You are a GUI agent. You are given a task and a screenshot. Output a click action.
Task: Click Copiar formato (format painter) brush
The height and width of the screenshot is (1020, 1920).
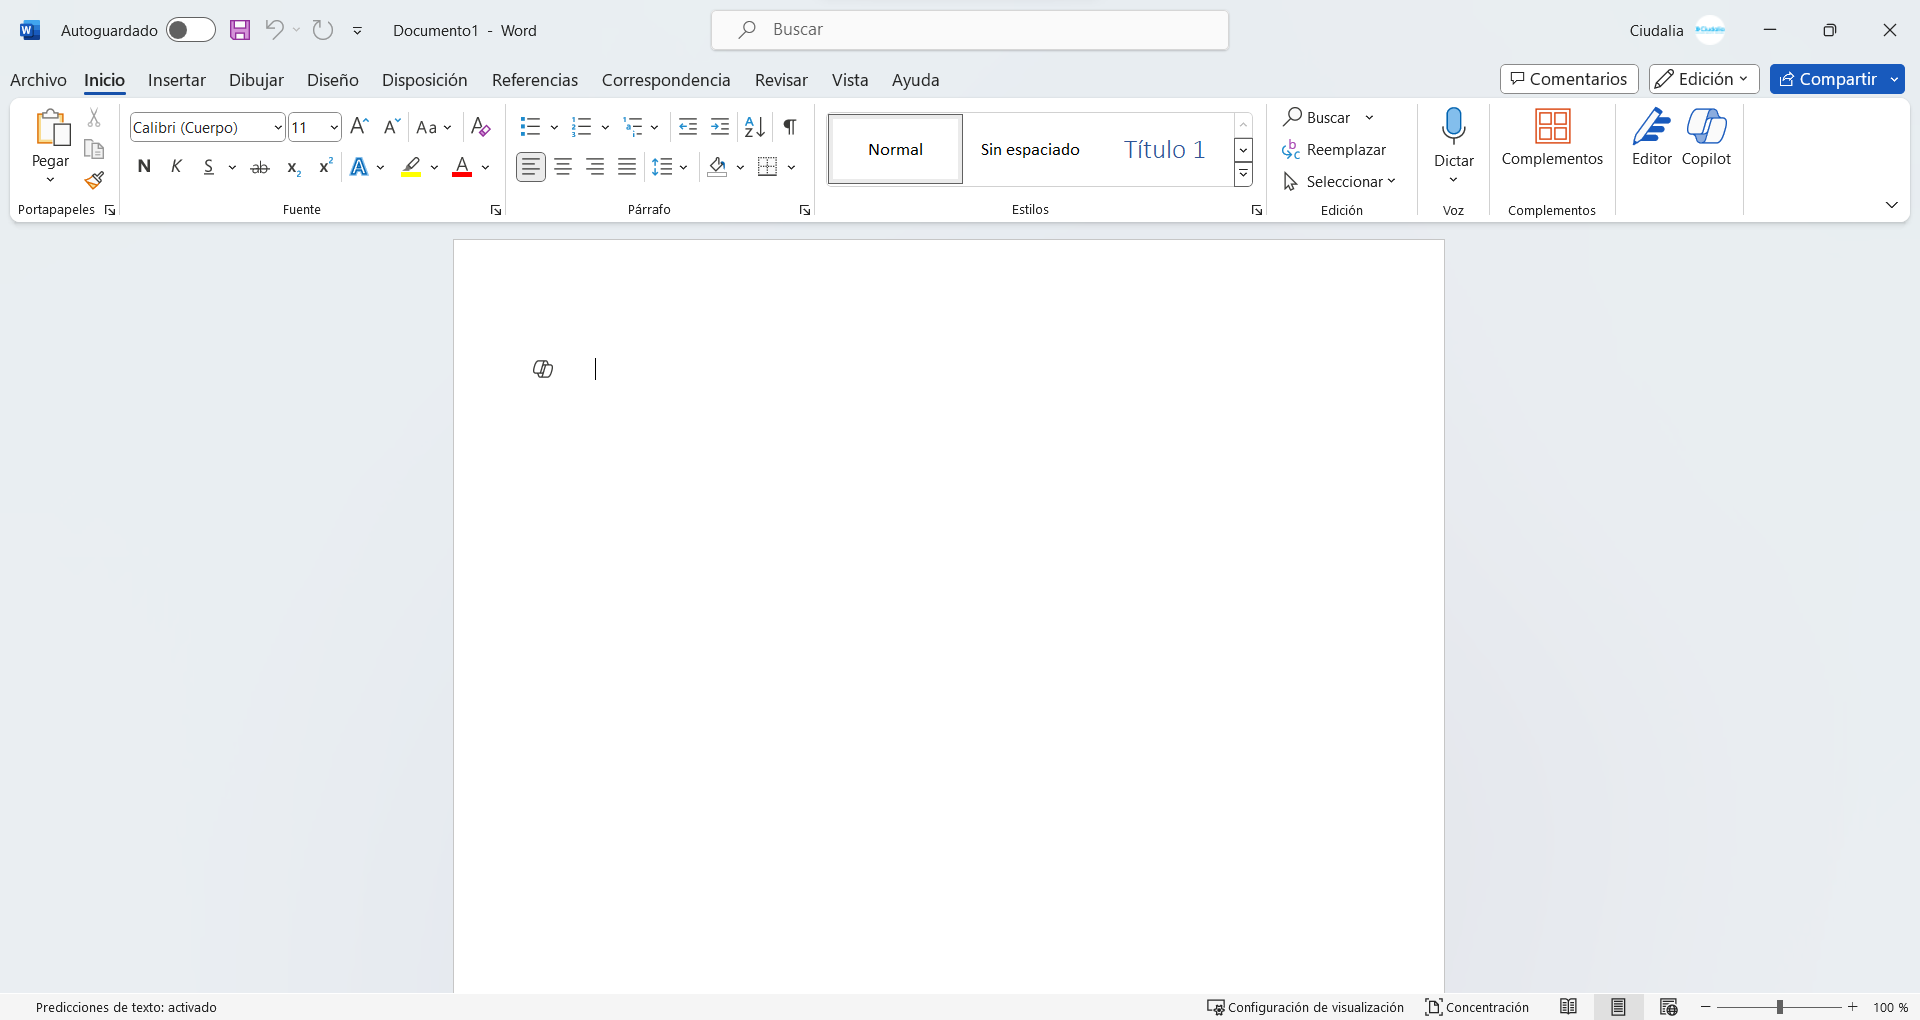click(x=93, y=181)
